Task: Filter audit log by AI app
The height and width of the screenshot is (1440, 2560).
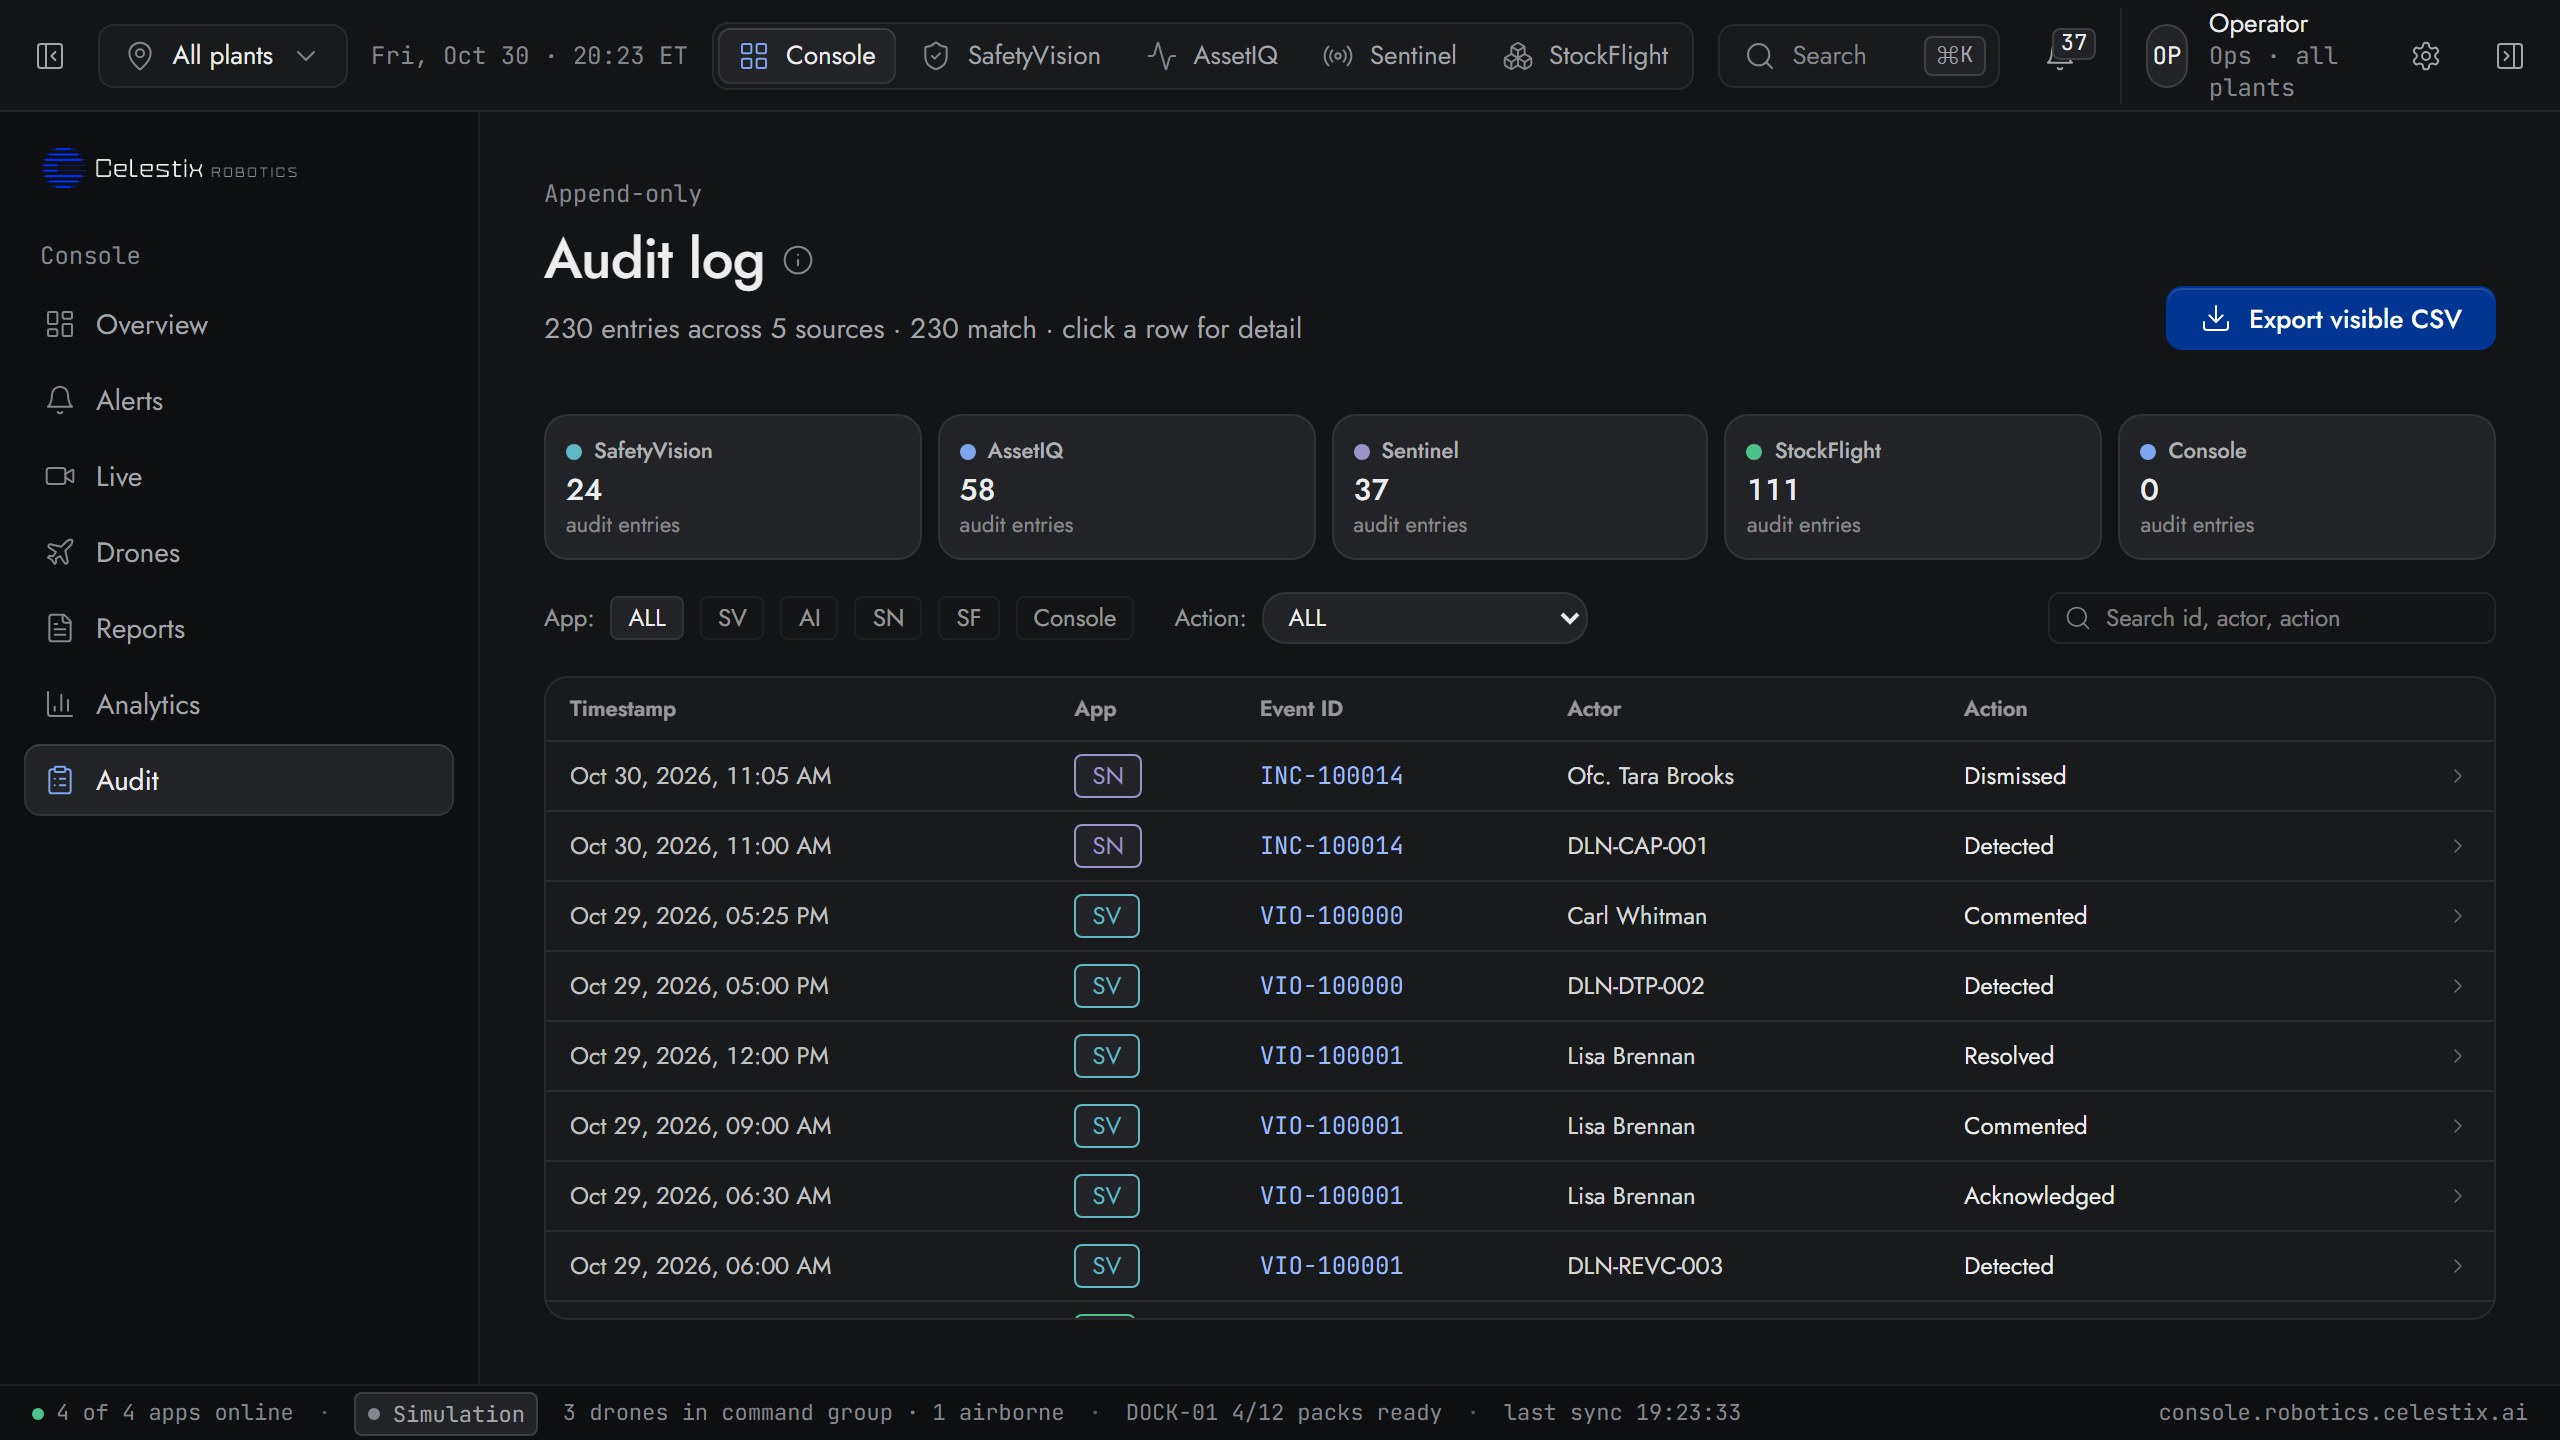Action: [809, 618]
